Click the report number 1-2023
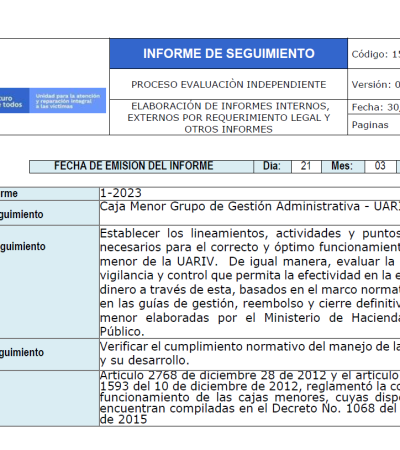 click(x=121, y=193)
